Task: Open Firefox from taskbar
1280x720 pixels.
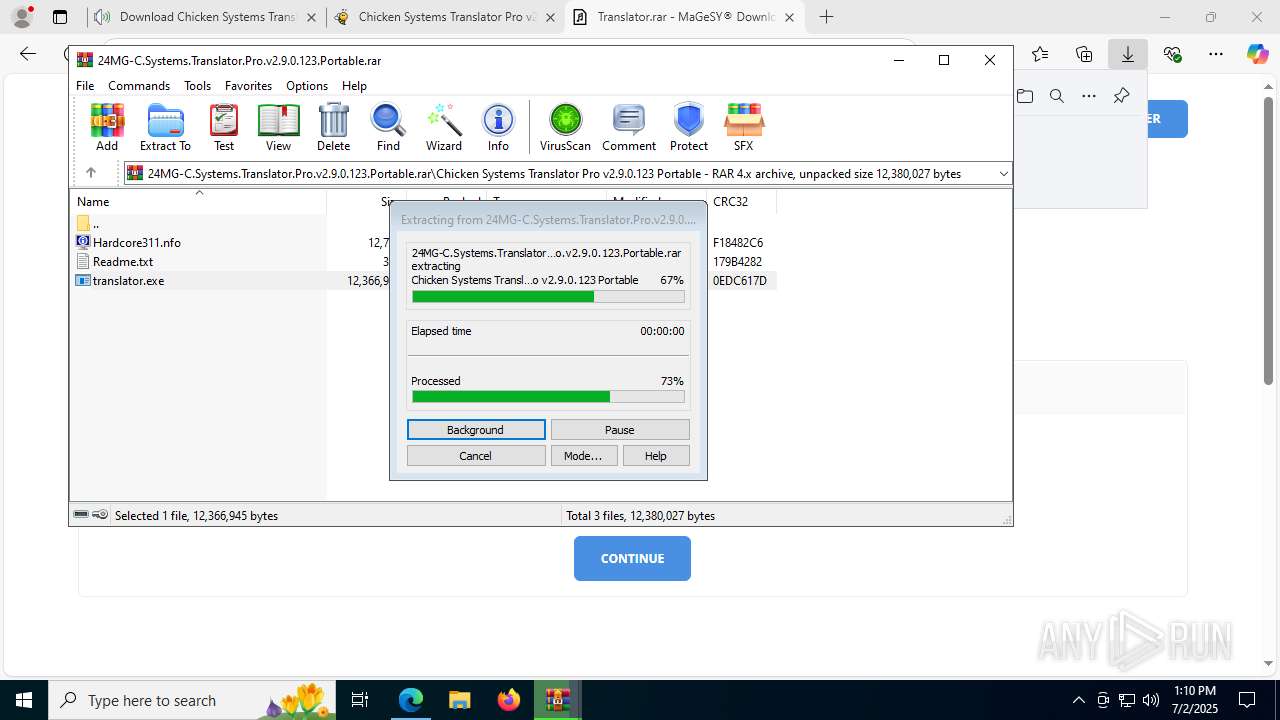Action: click(509, 700)
